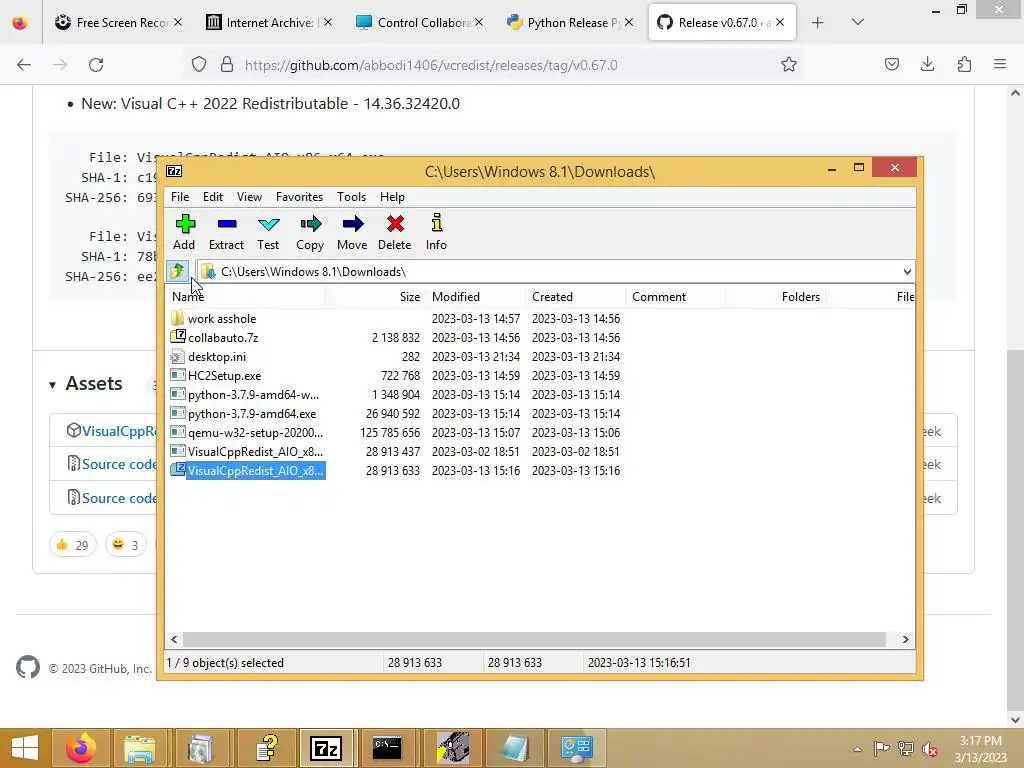Open a new Firefox tab
1024x768 pixels.
point(817,22)
